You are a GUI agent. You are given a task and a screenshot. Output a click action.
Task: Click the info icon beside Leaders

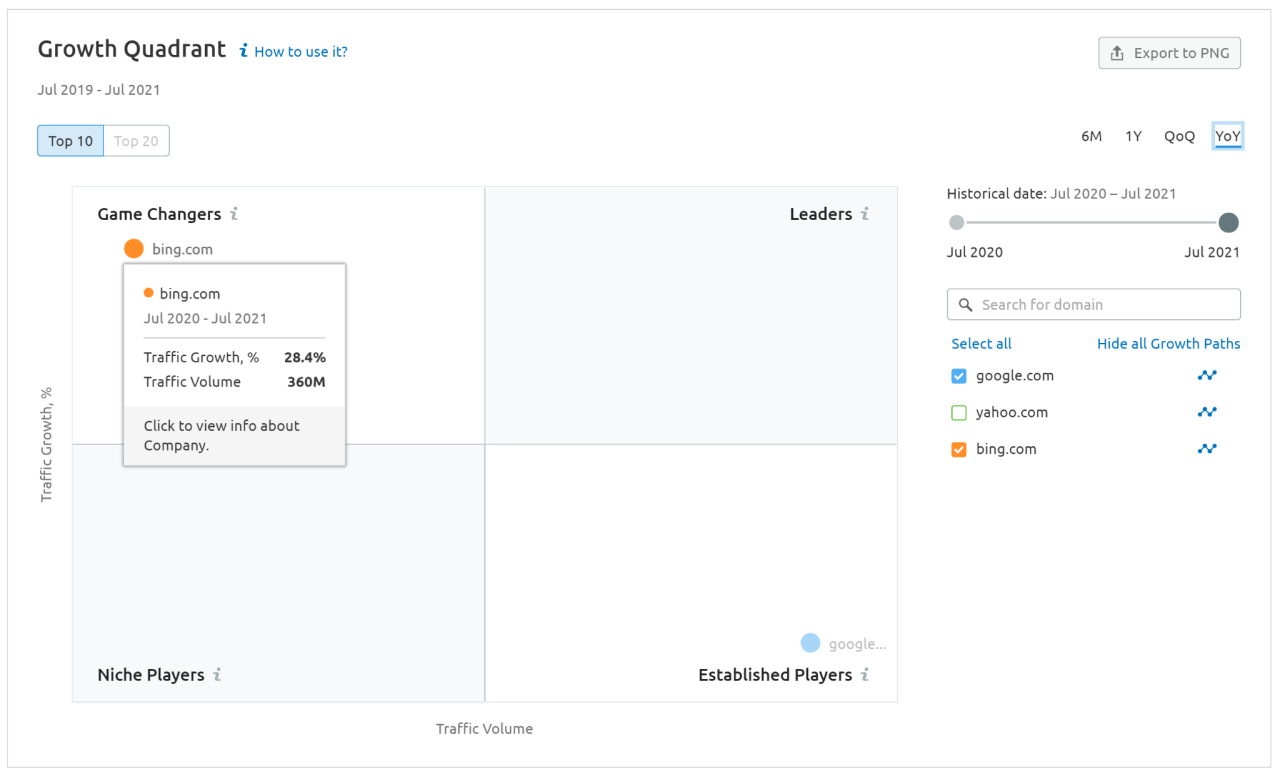click(x=865, y=214)
